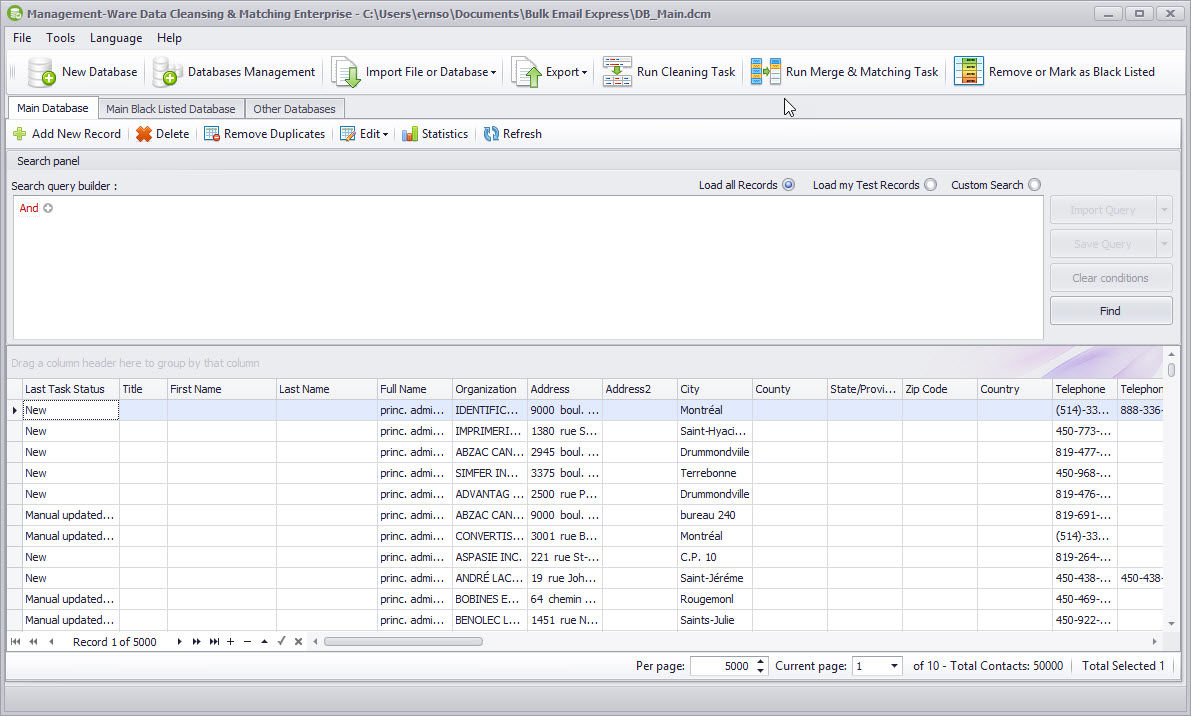This screenshot has width=1191, height=716.
Task: Move to the next record
Action: [x=179, y=642]
